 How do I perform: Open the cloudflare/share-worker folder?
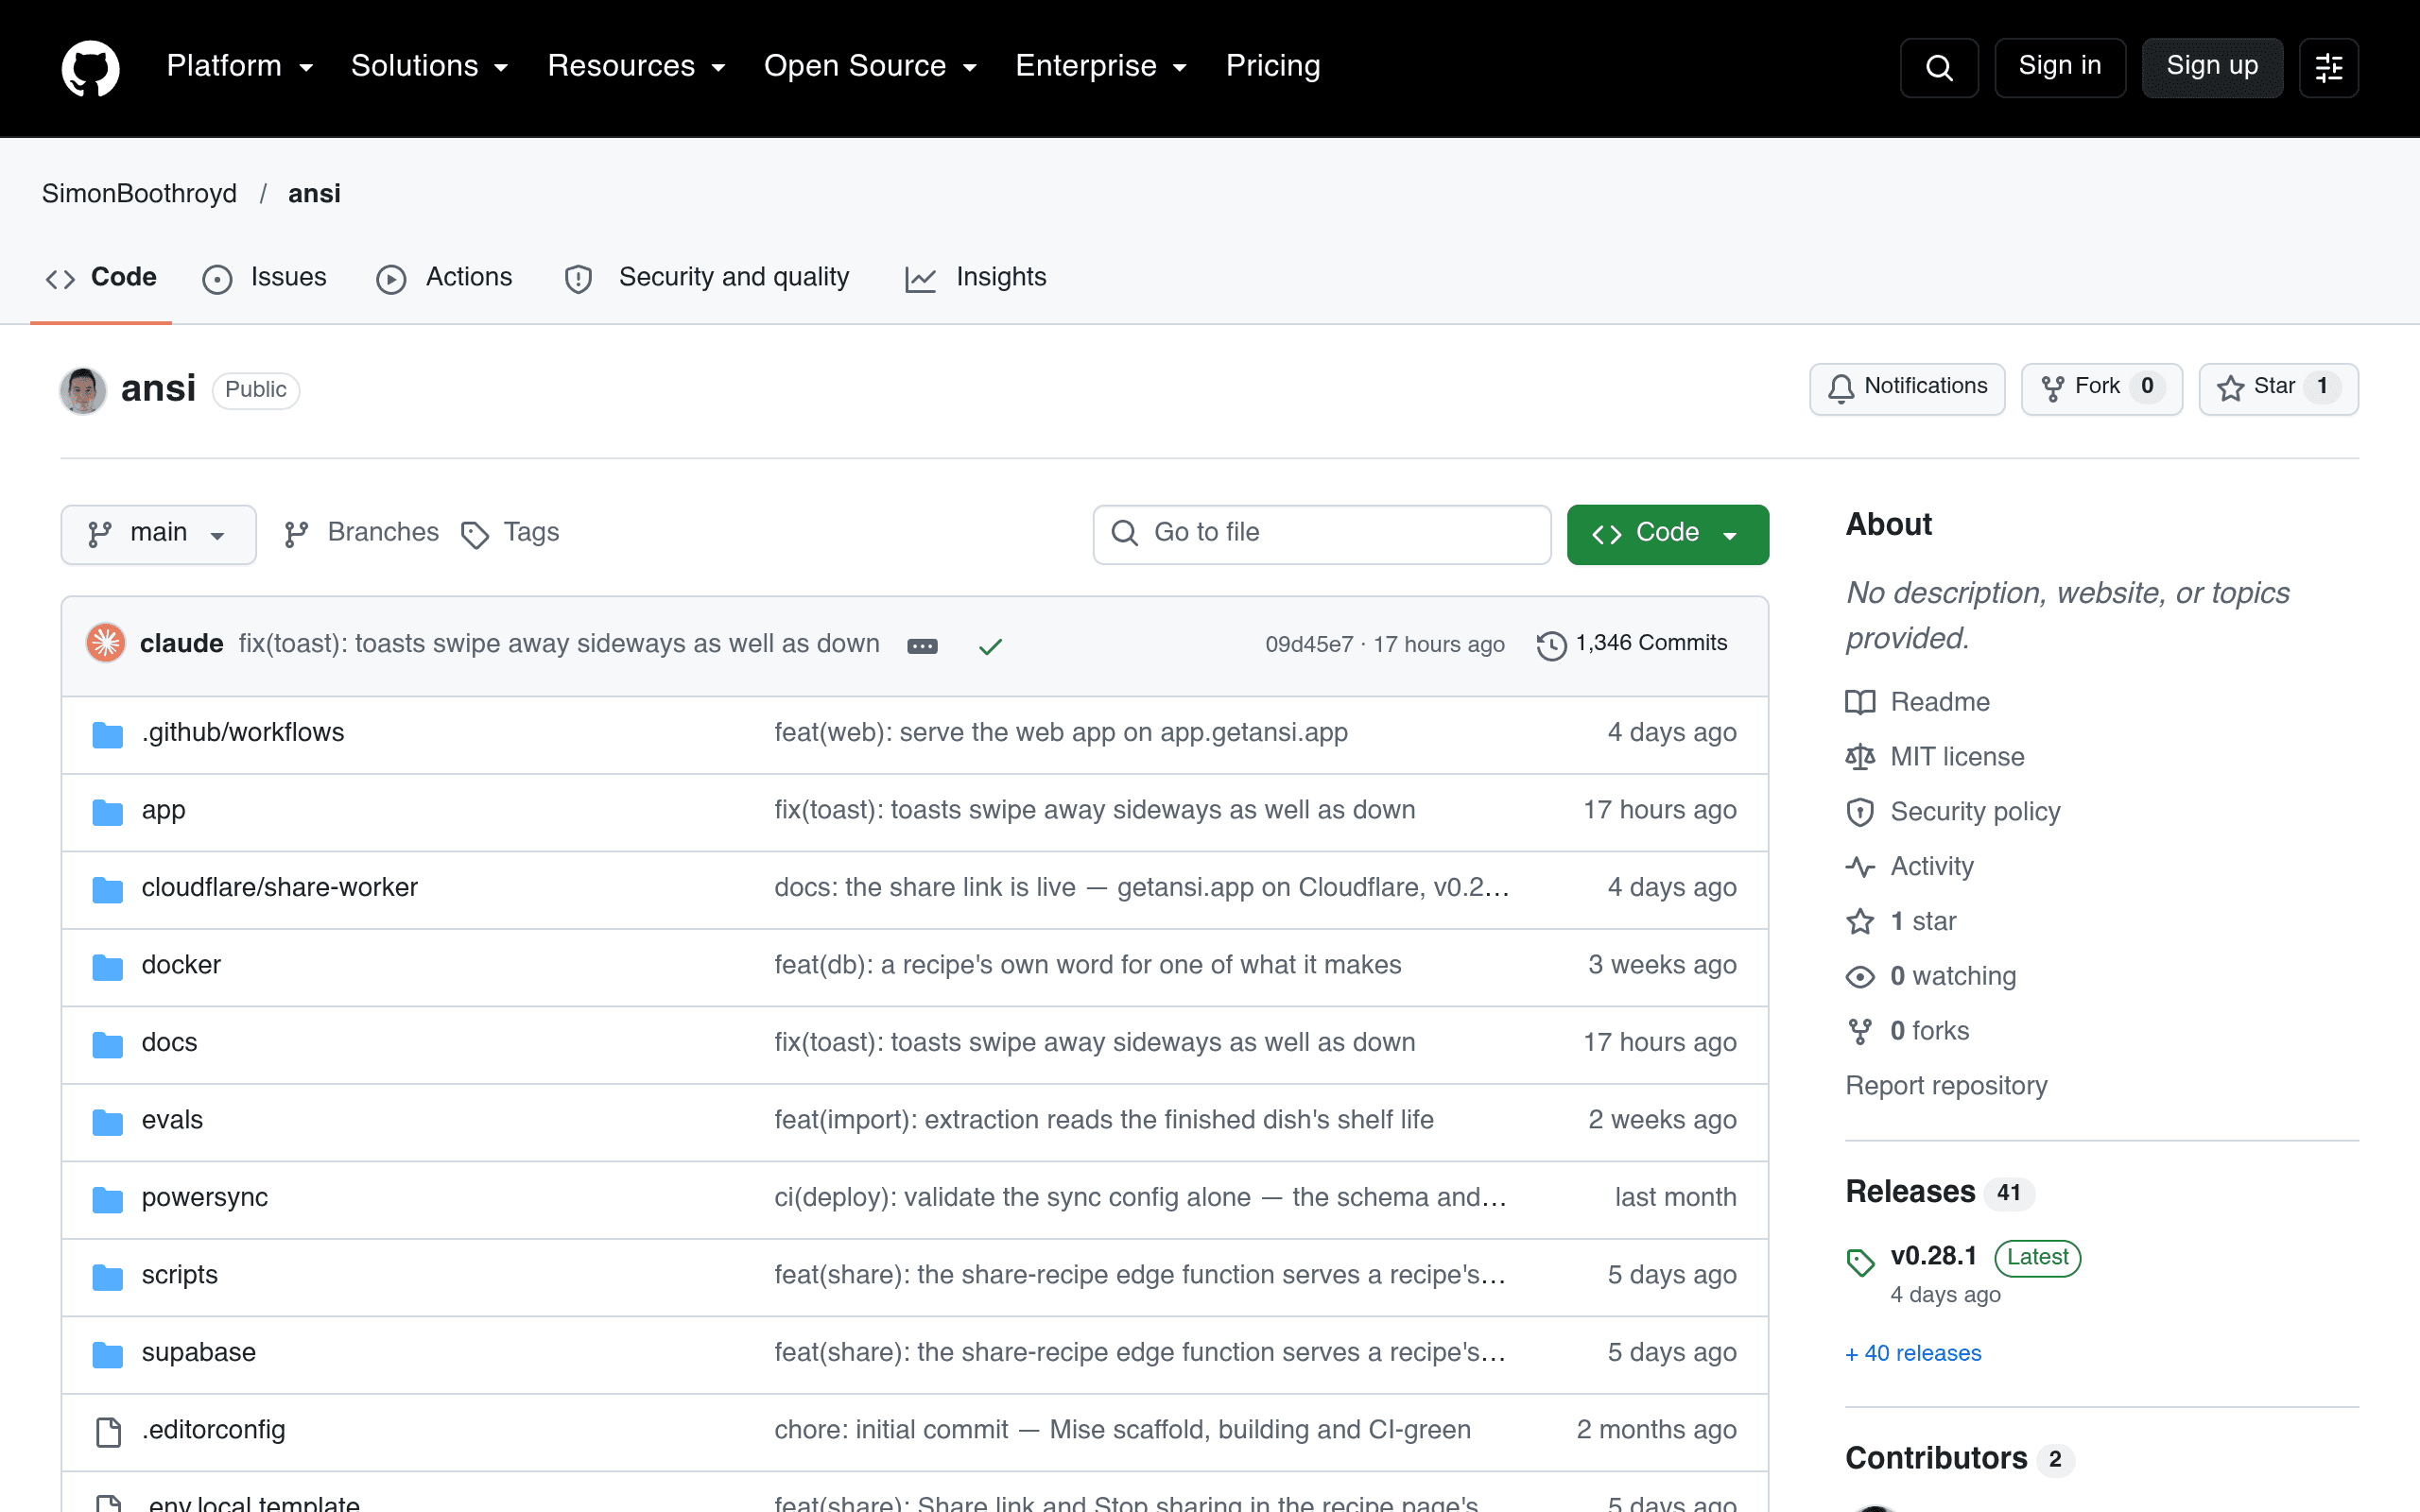click(280, 888)
